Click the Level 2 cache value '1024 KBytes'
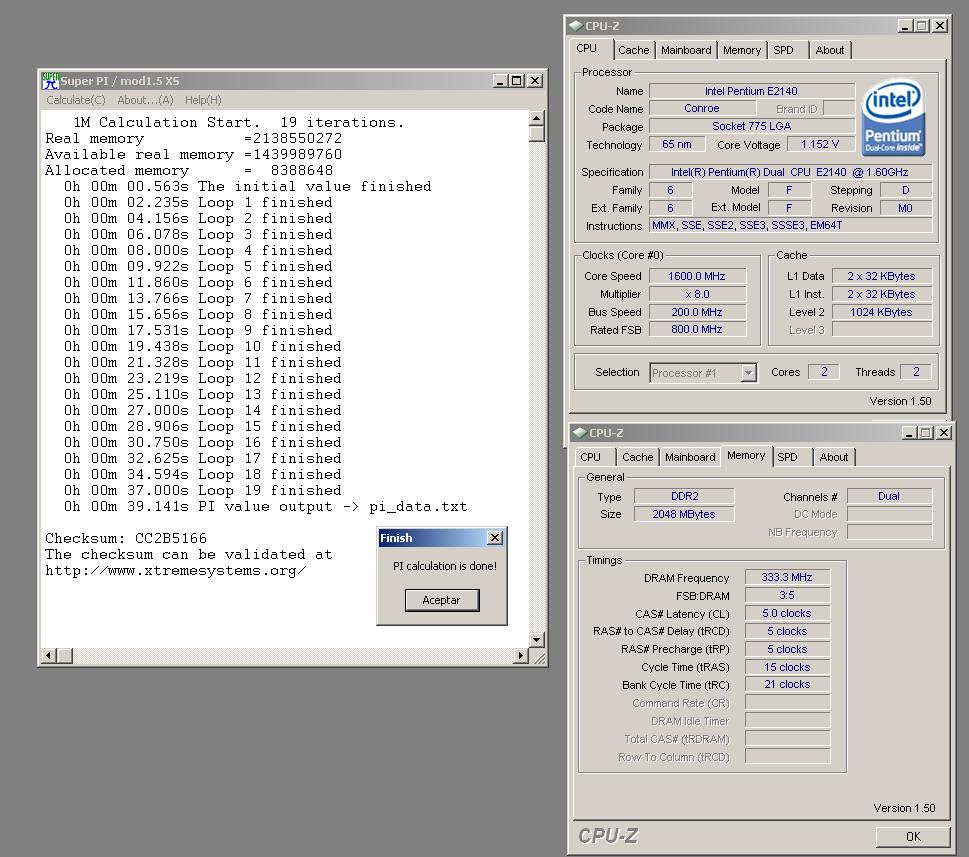969x857 pixels. (x=881, y=312)
